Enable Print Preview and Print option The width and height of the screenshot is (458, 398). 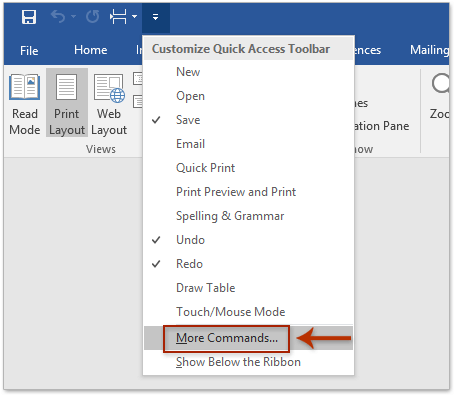point(248,192)
